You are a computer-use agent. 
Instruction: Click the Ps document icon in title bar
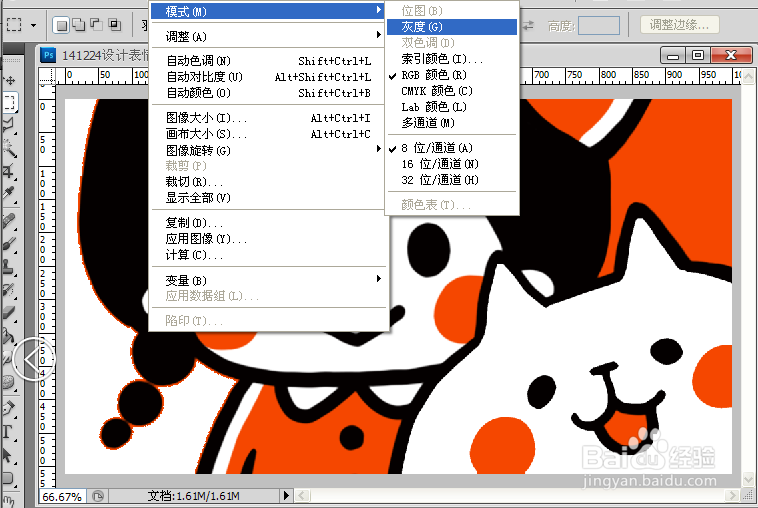pyautogui.click(x=48, y=55)
